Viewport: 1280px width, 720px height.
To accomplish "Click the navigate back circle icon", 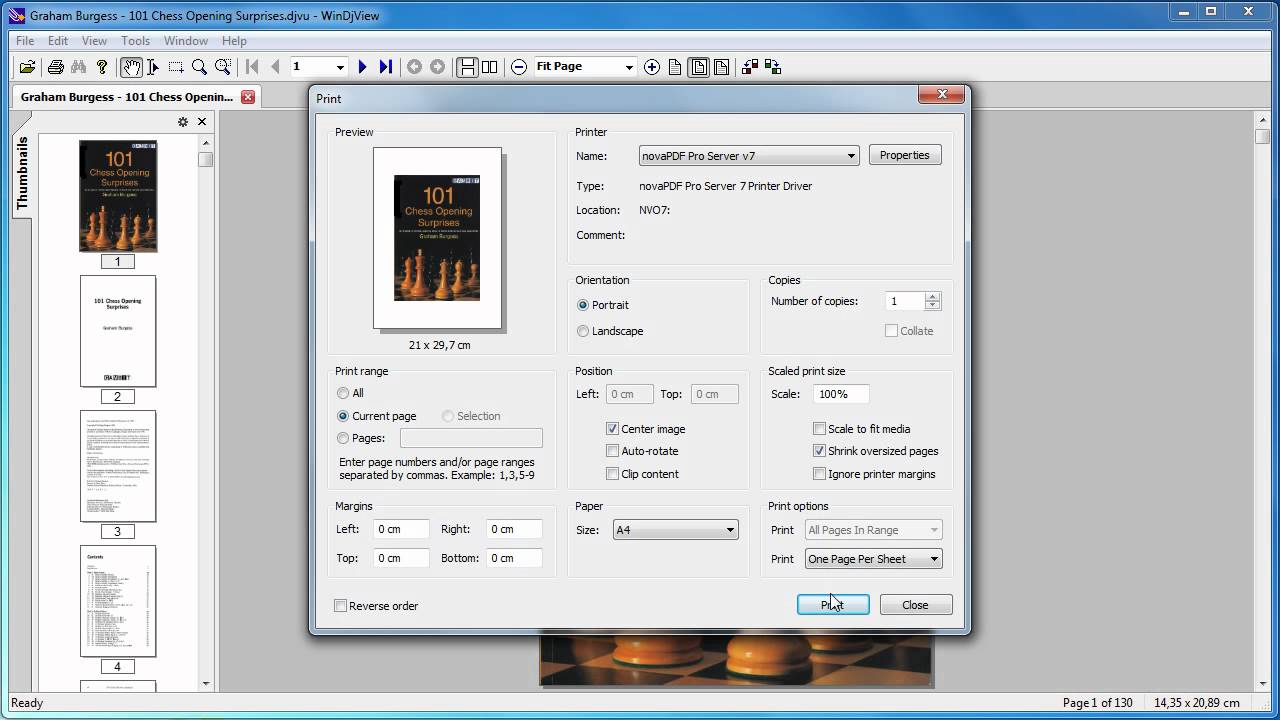I will (414, 67).
